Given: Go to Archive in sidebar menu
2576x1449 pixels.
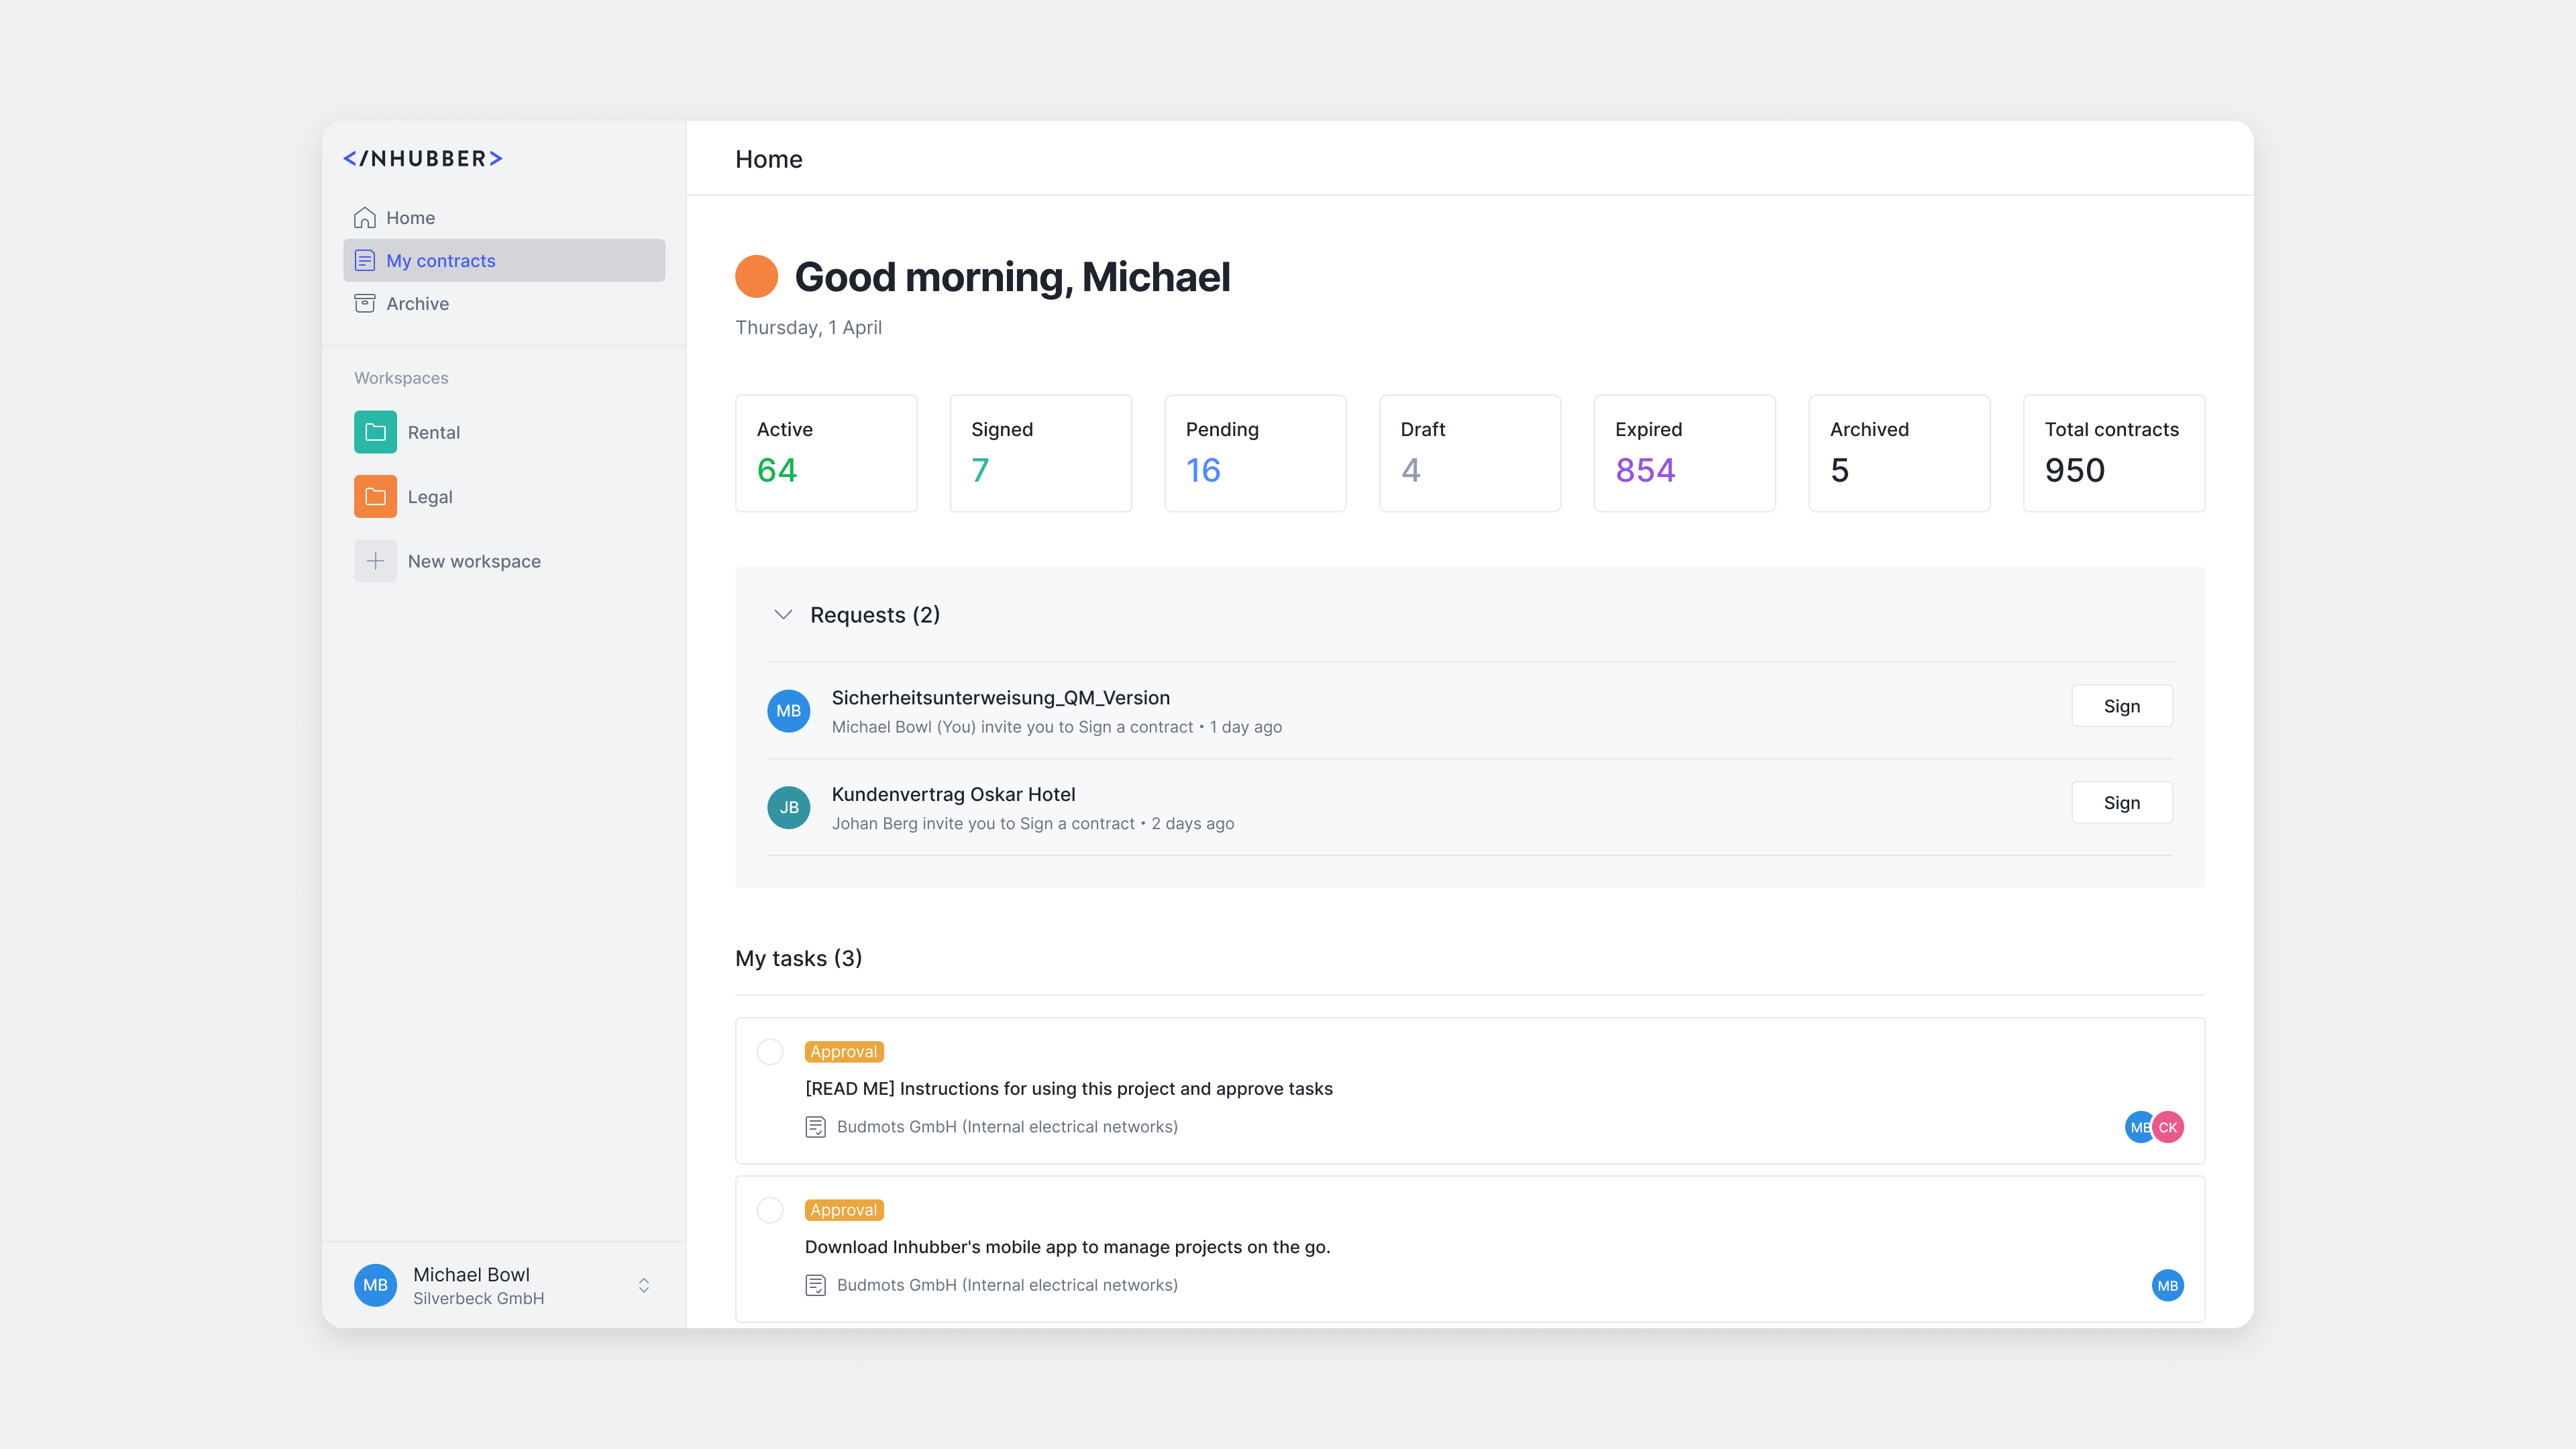Looking at the screenshot, I should click(x=417, y=303).
